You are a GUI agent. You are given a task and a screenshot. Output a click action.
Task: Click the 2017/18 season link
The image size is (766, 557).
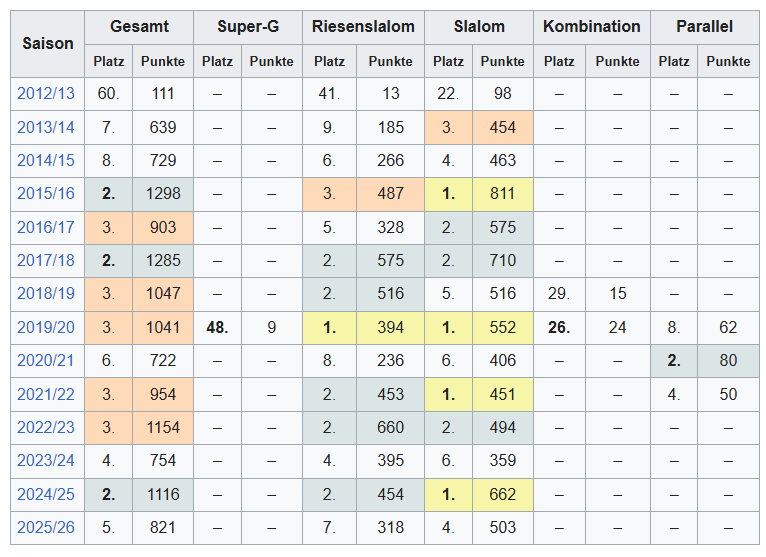(x=45, y=261)
